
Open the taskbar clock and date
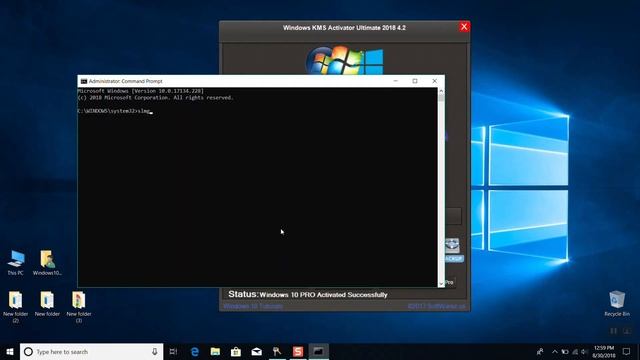tap(604, 351)
